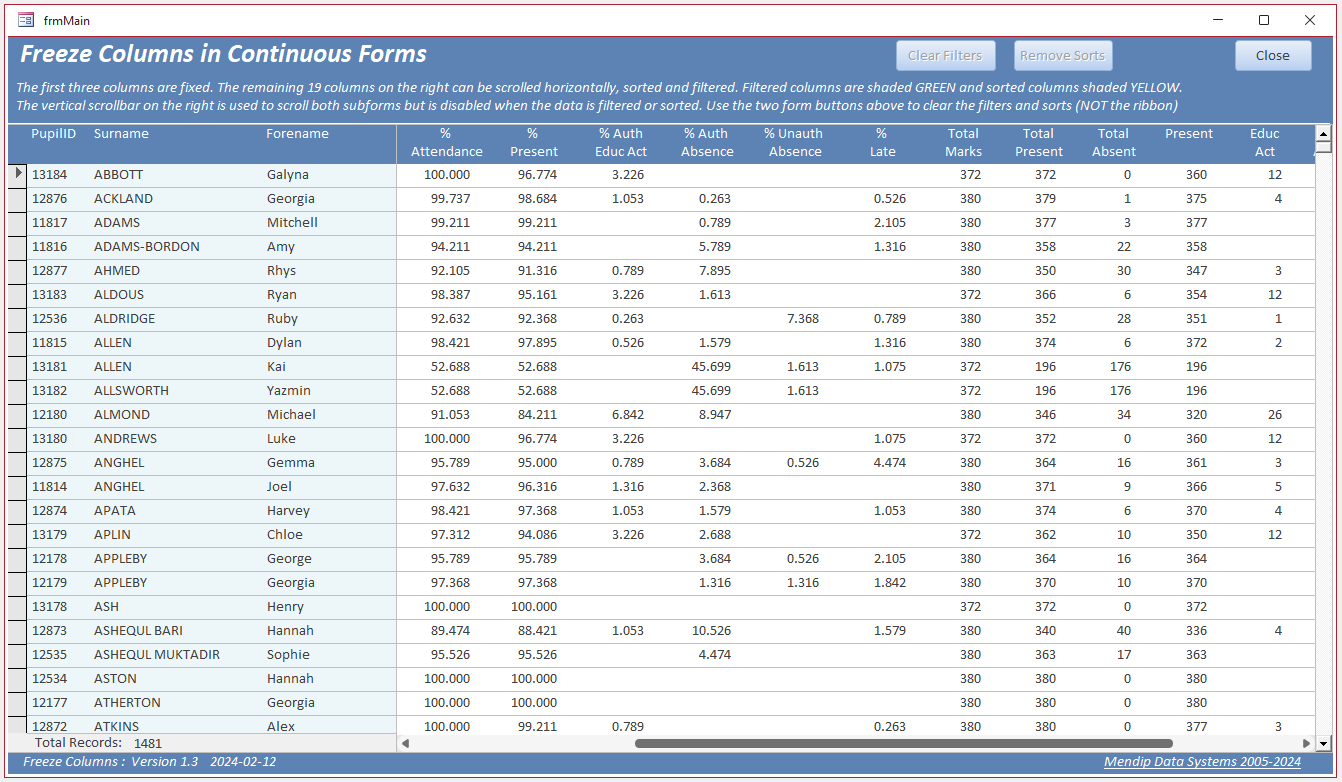Image resolution: width=1342 pixels, height=782 pixels.
Task: Click the % Auth Educ Act value 6.842
Action: [627, 415]
